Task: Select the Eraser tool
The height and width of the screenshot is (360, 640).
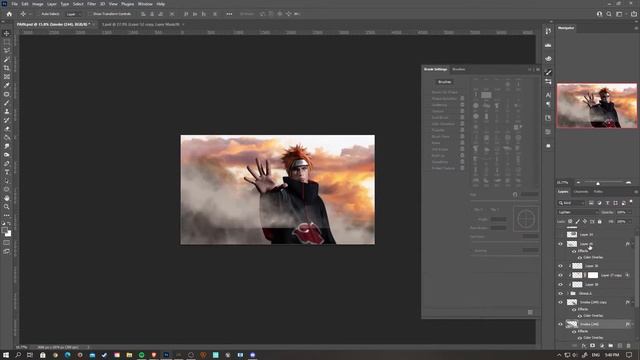Action: pos(7,129)
